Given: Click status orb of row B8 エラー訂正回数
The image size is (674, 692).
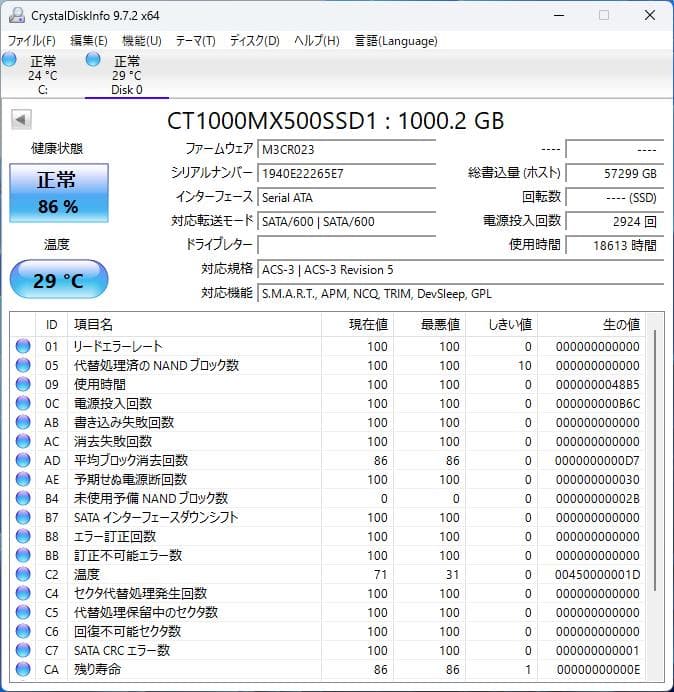Looking at the screenshot, I should point(23,536).
